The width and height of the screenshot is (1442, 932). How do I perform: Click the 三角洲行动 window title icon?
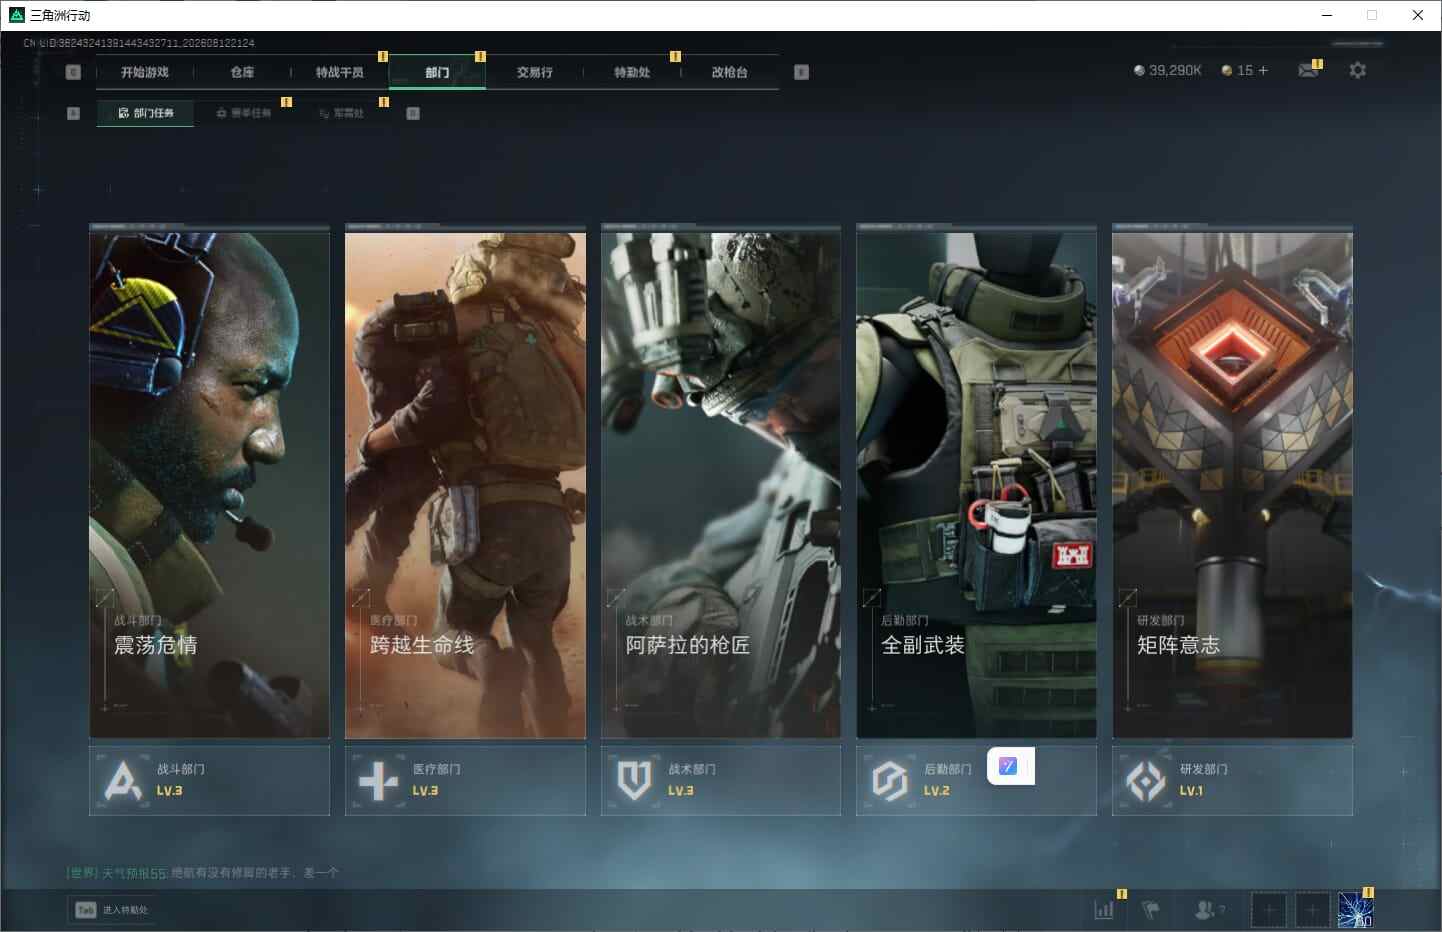[16, 15]
